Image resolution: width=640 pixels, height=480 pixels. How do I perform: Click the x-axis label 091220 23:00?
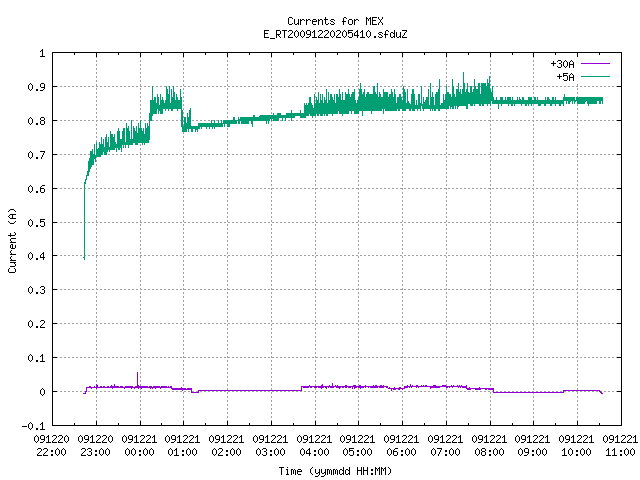tap(96, 446)
